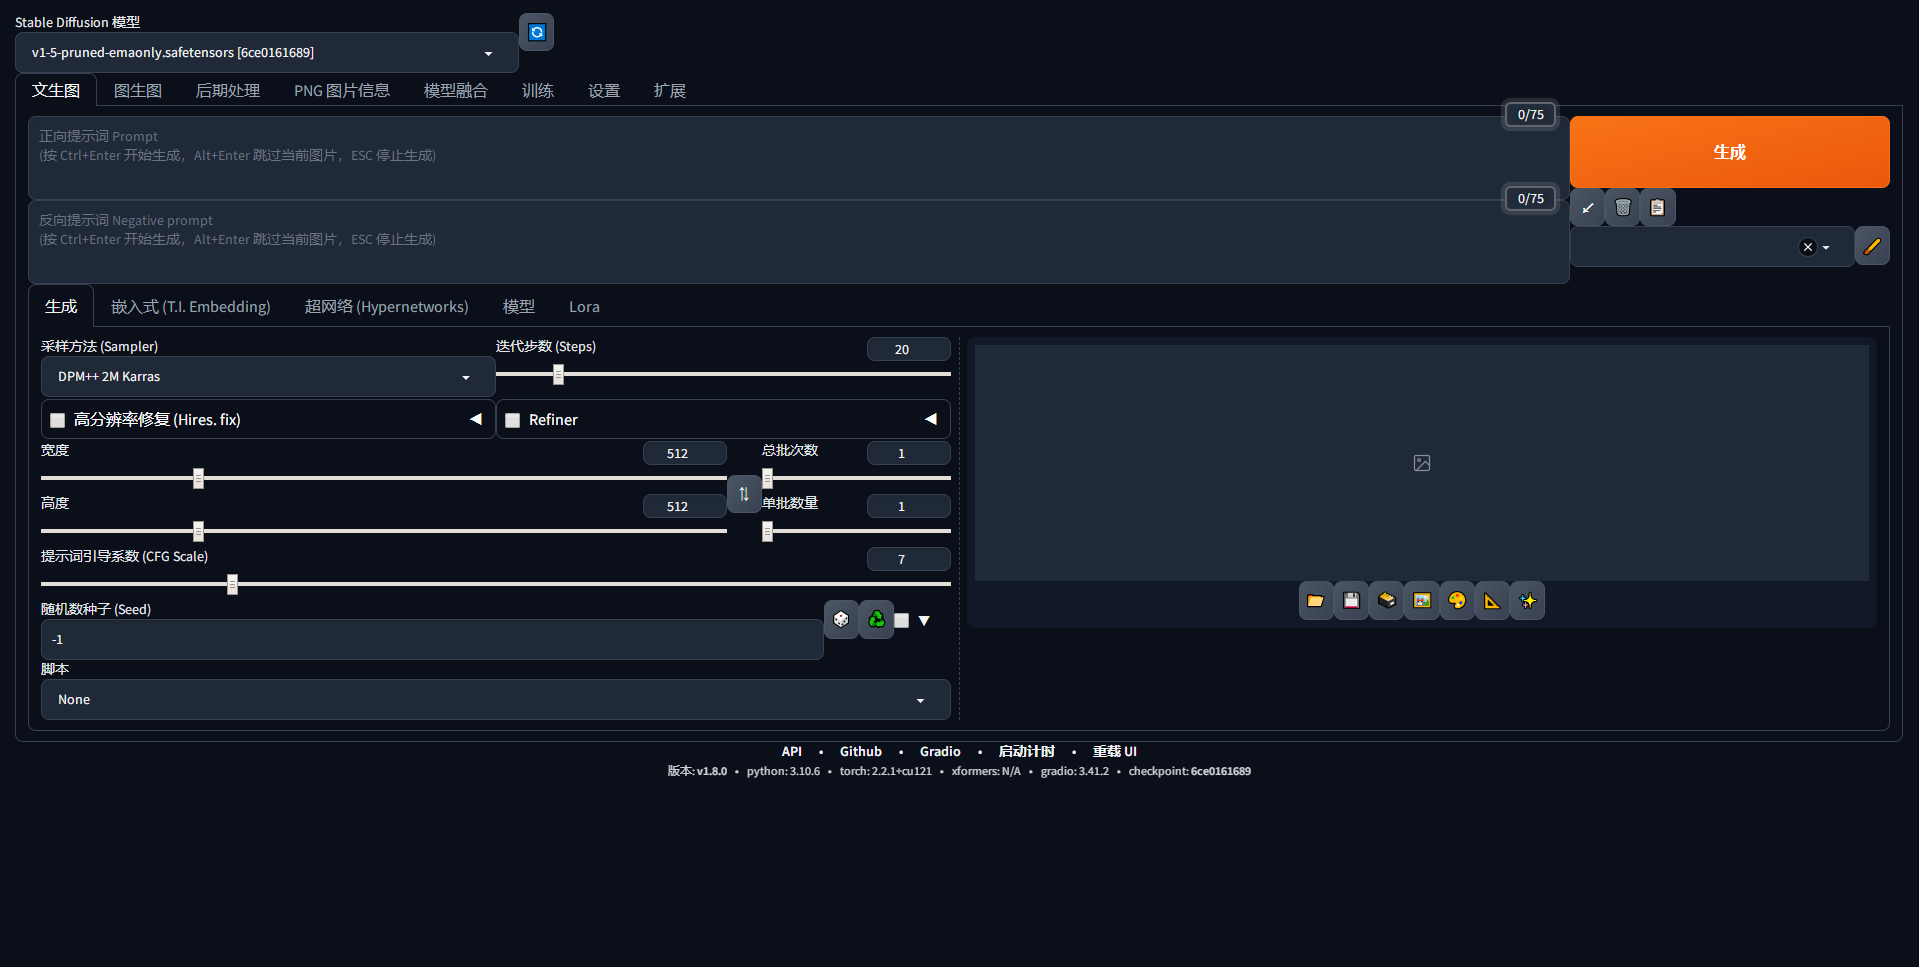Apply the selected styles using the clipboard icon
The width and height of the screenshot is (1919, 967).
pos(1657,208)
